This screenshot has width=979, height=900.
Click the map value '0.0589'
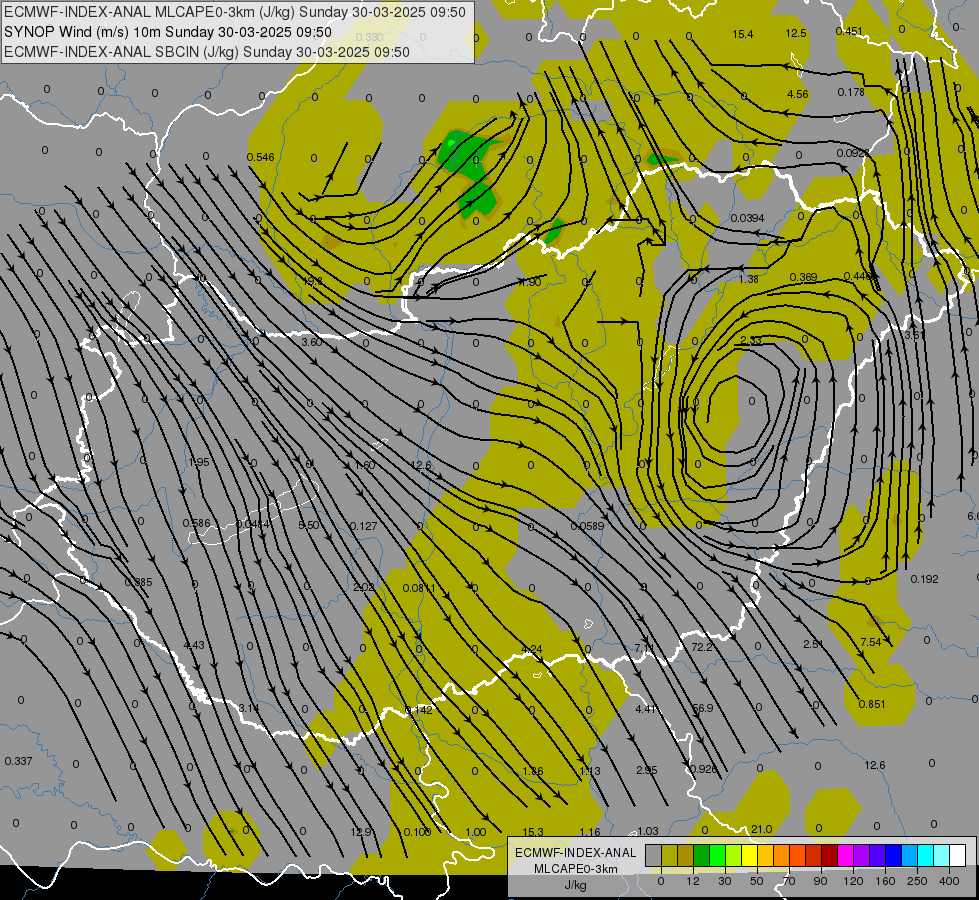pyautogui.click(x=588, y=527)
